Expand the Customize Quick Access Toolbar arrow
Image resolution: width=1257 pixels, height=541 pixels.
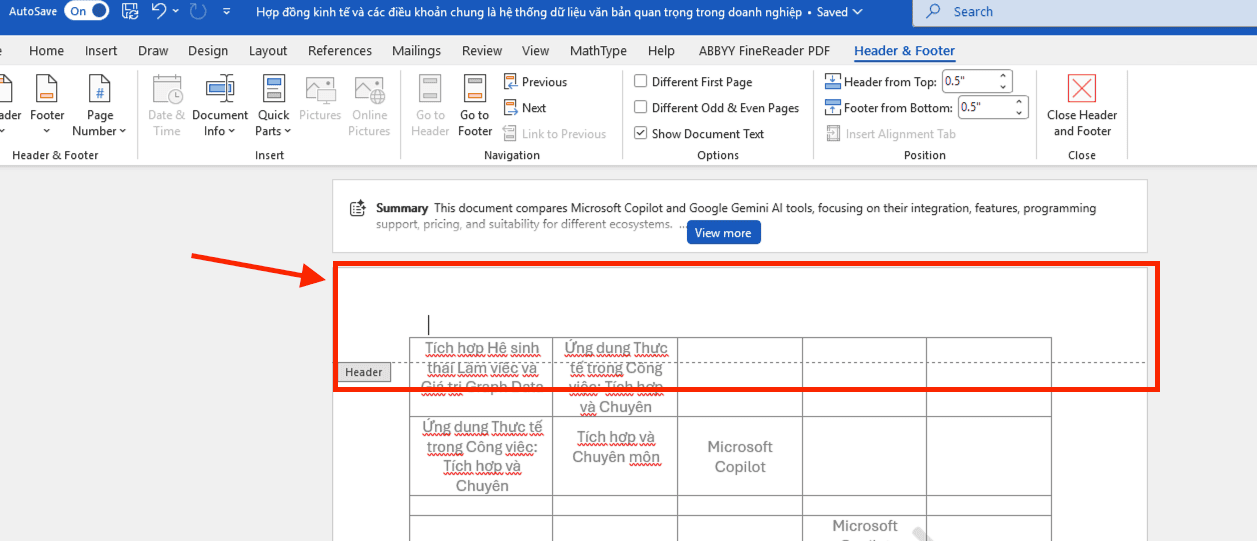(227, 12)
